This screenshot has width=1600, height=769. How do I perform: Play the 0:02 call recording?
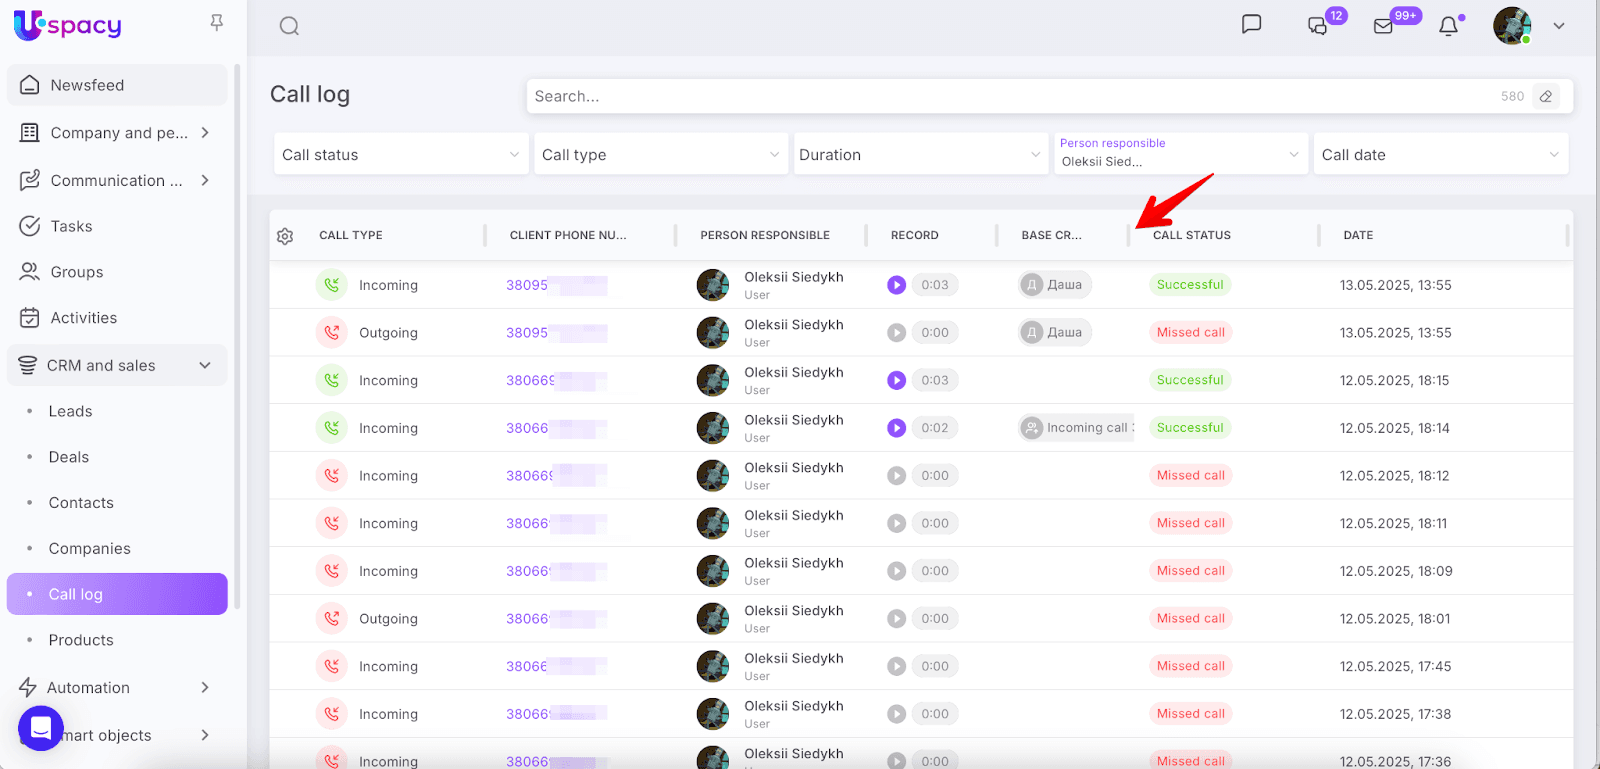click(896, 428)
